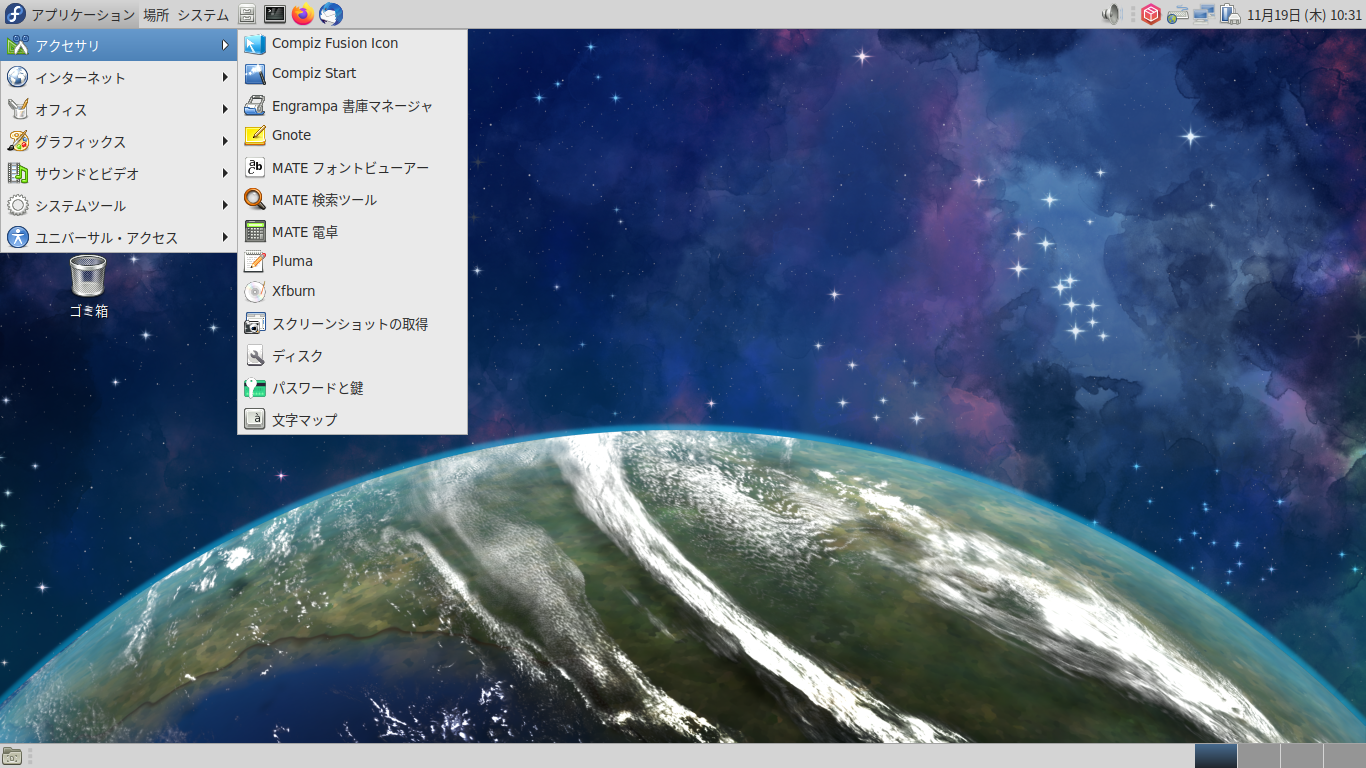This screenshot has width=1366, height=768.
Task: Launch Thunderbird from the top panel
Action: (331, 15)
